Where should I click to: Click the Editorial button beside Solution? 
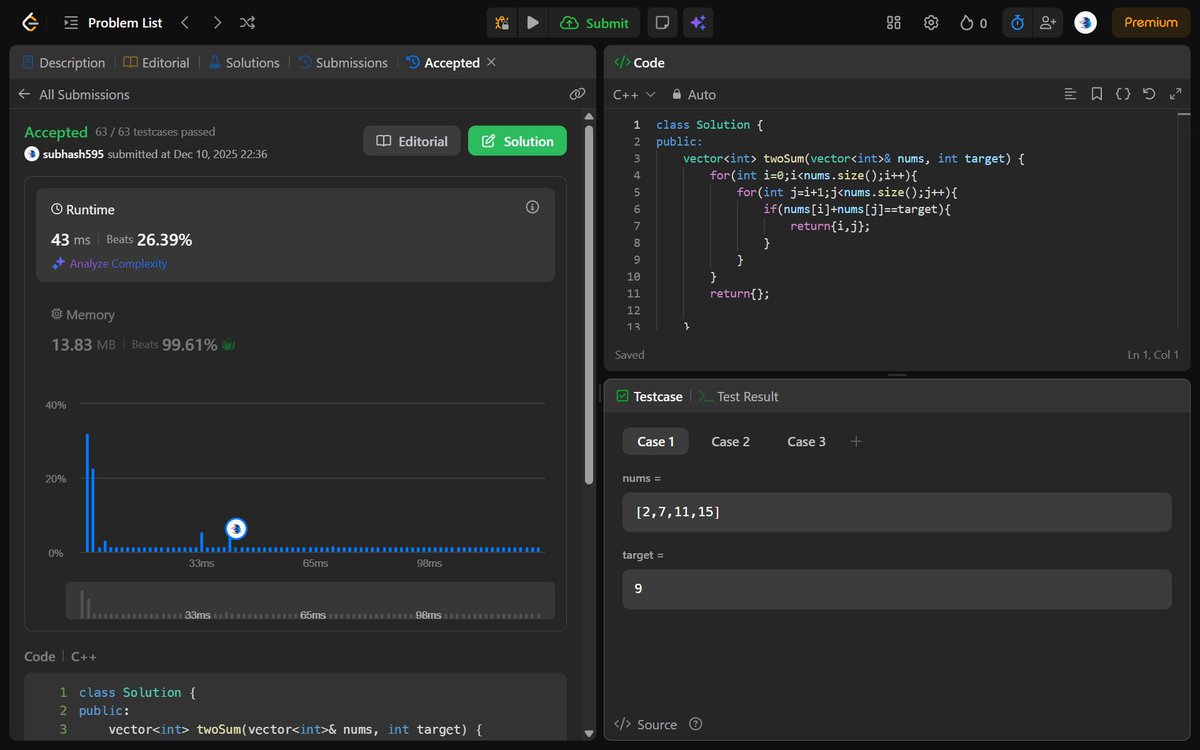click(412, 141)
